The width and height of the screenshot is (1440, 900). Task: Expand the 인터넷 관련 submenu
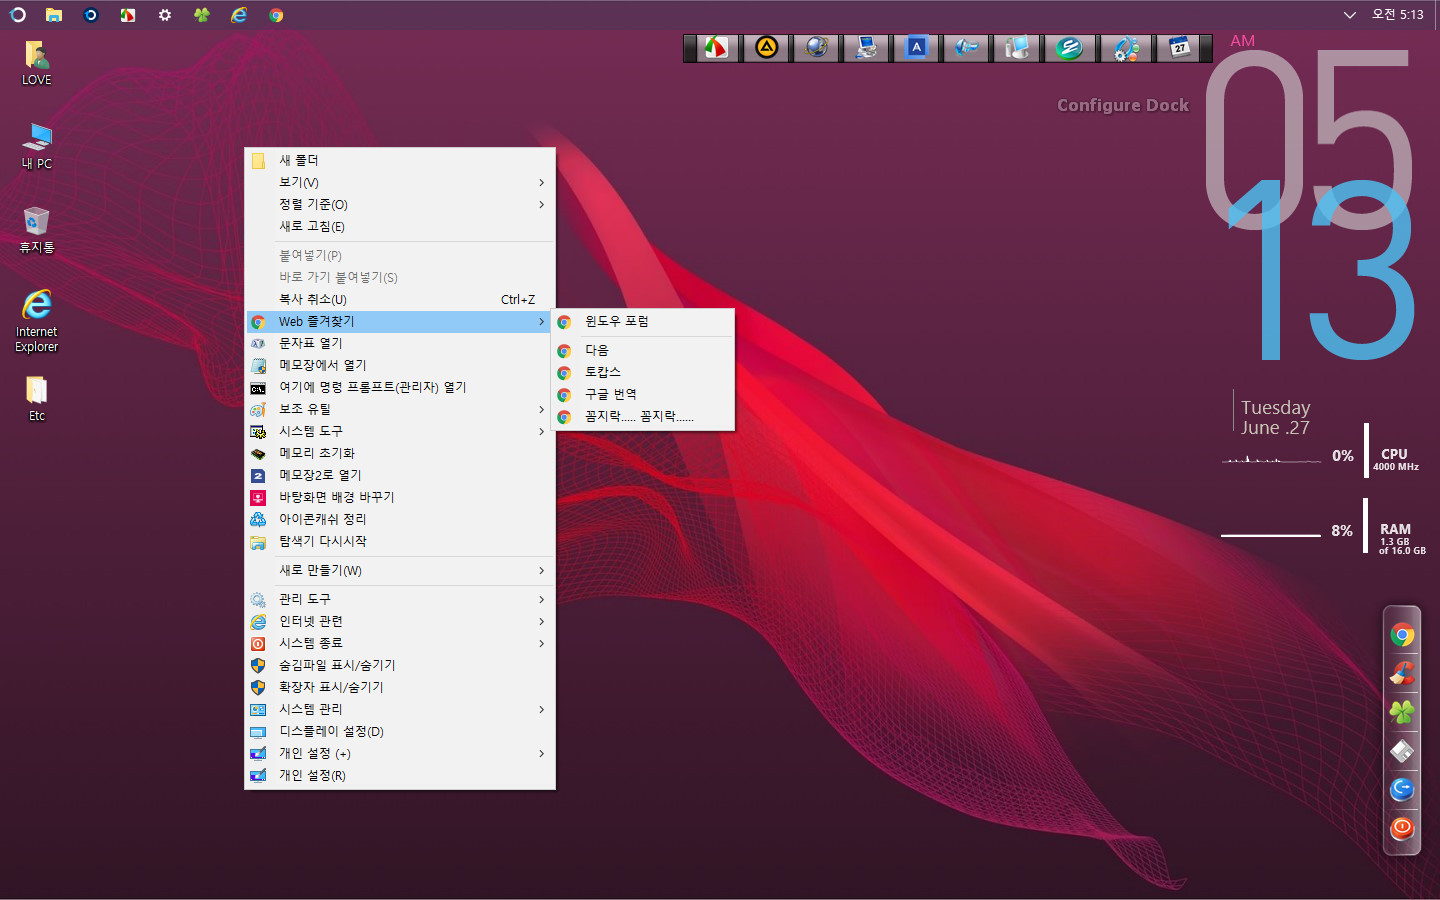pyautogui.click(x=400, y=621)
